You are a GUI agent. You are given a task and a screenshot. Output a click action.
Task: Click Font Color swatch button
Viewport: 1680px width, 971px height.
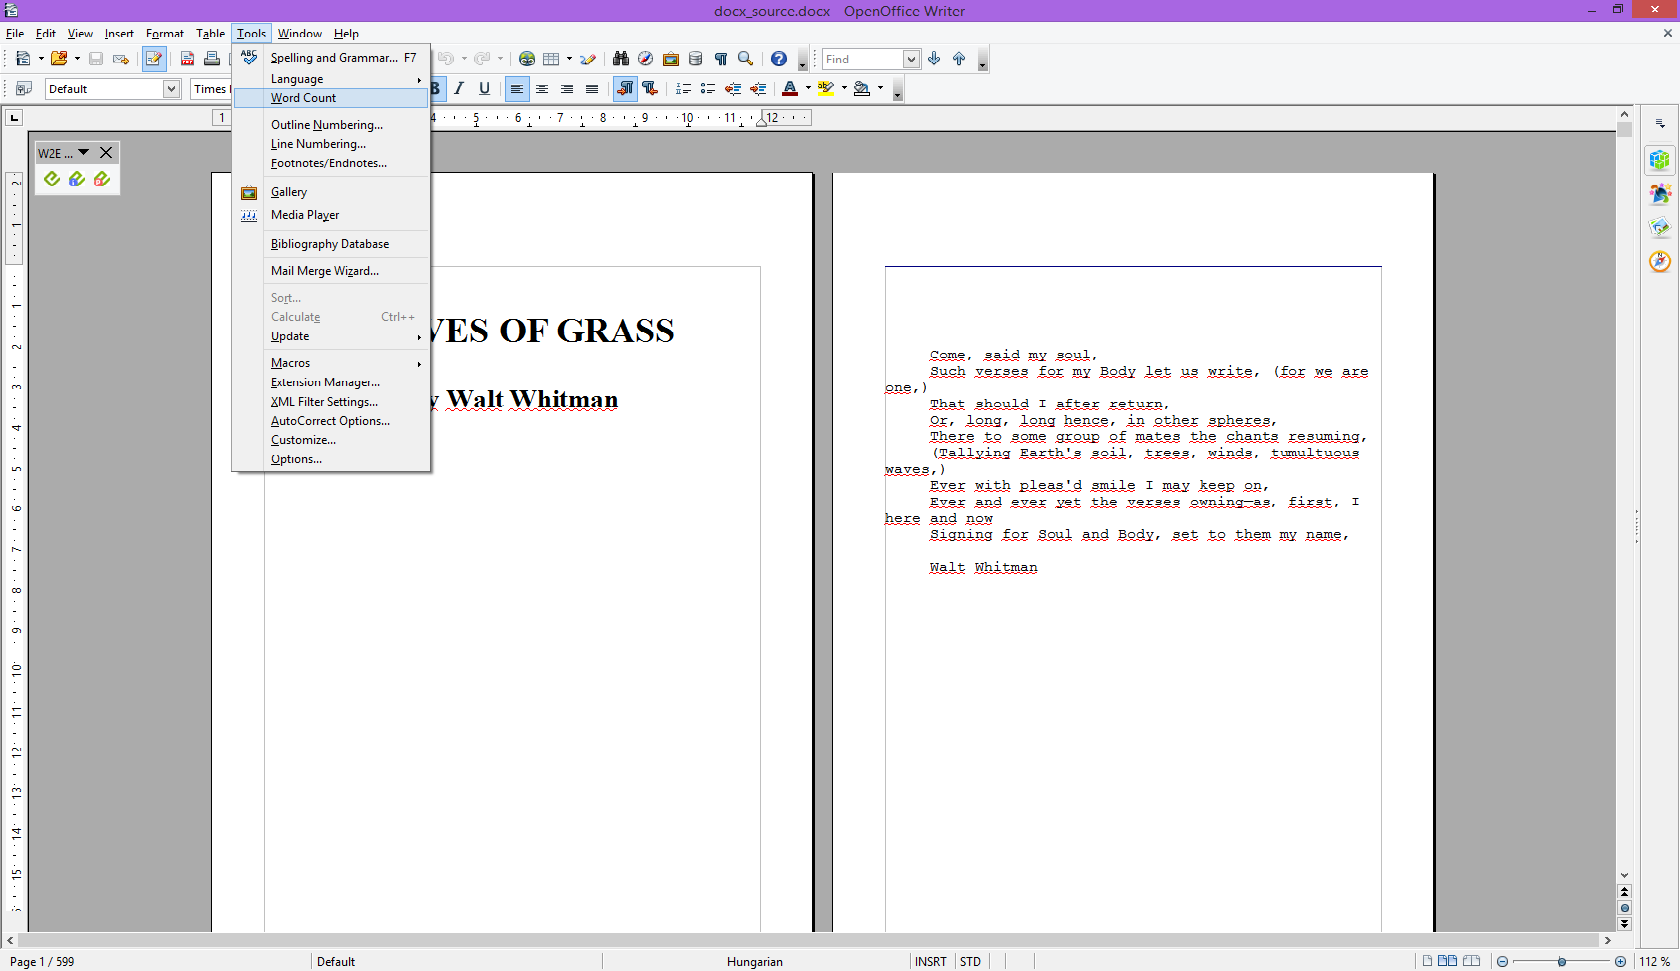tap(790, 89)
